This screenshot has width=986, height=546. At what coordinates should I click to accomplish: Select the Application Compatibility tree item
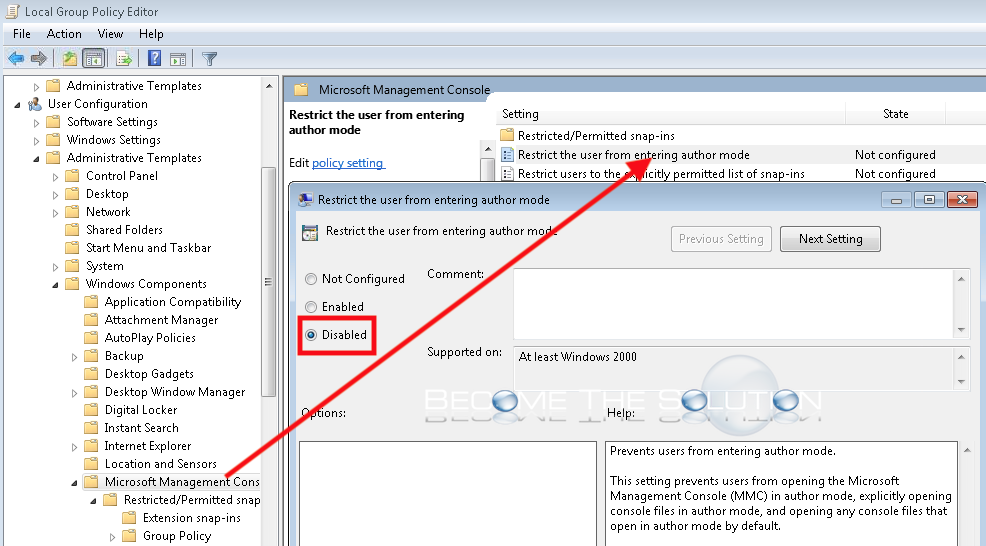(173, 302)
